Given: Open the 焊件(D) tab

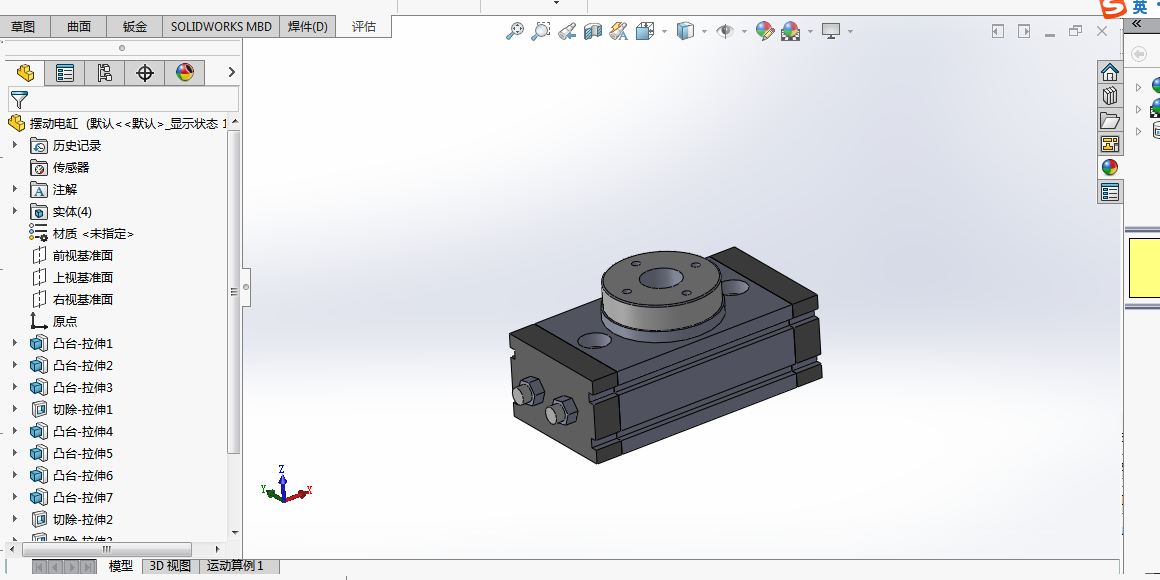Looking at the screenshot, I should point(308,27).
